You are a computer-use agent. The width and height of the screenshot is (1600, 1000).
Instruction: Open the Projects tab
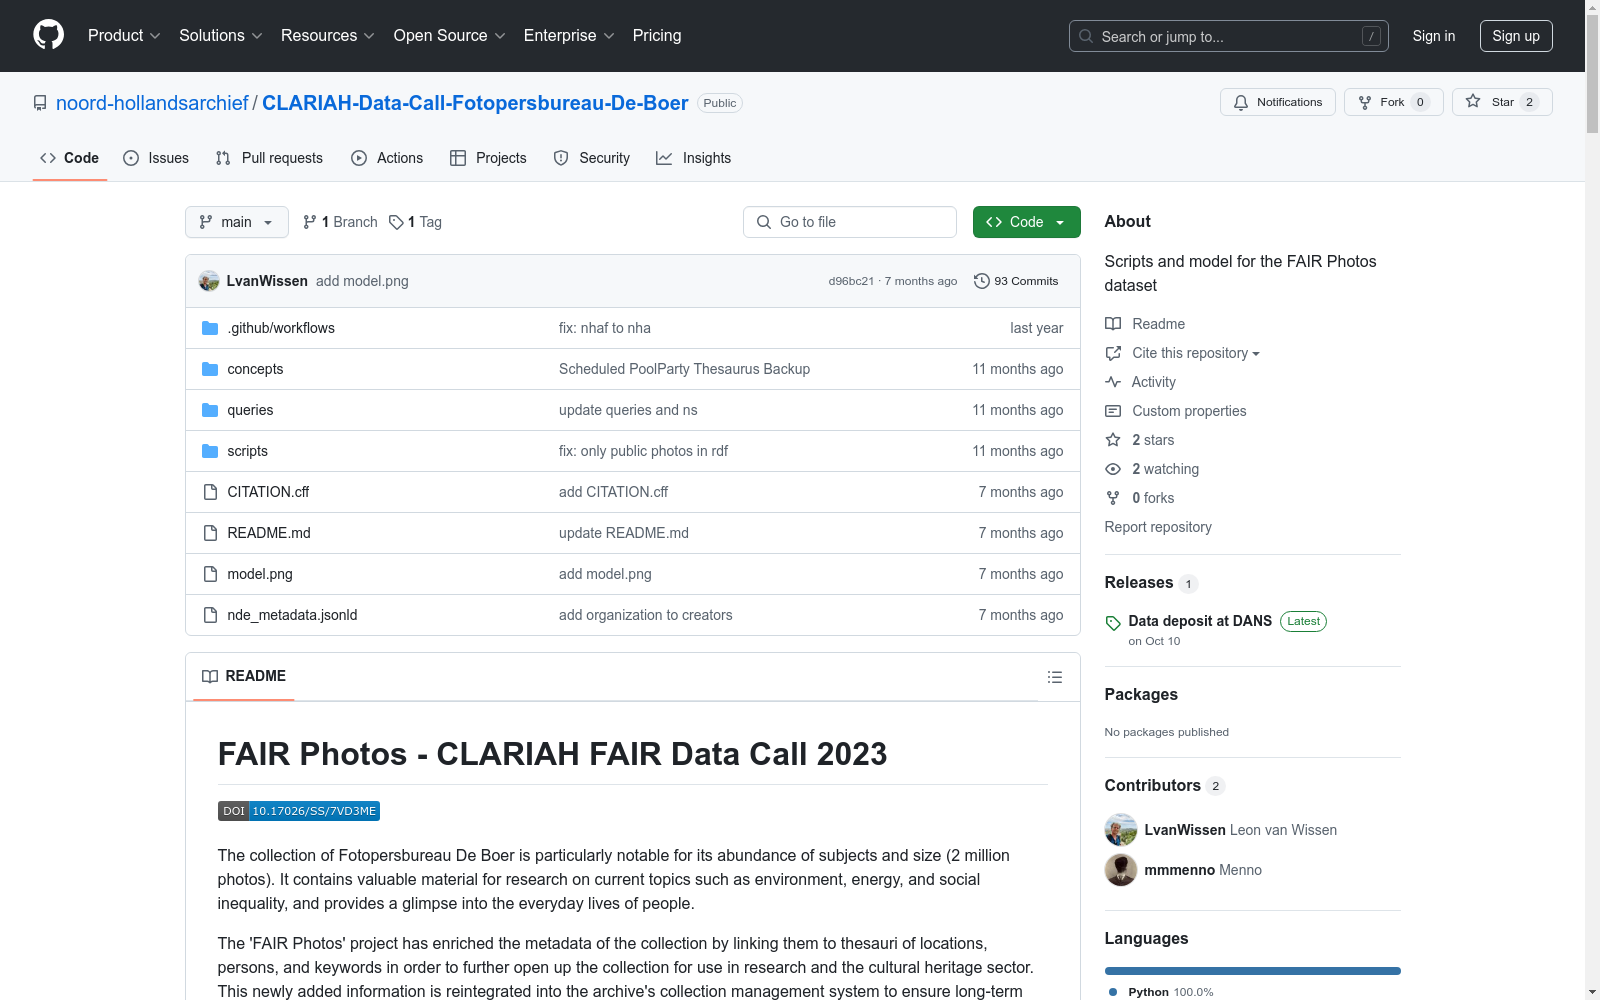488,158
